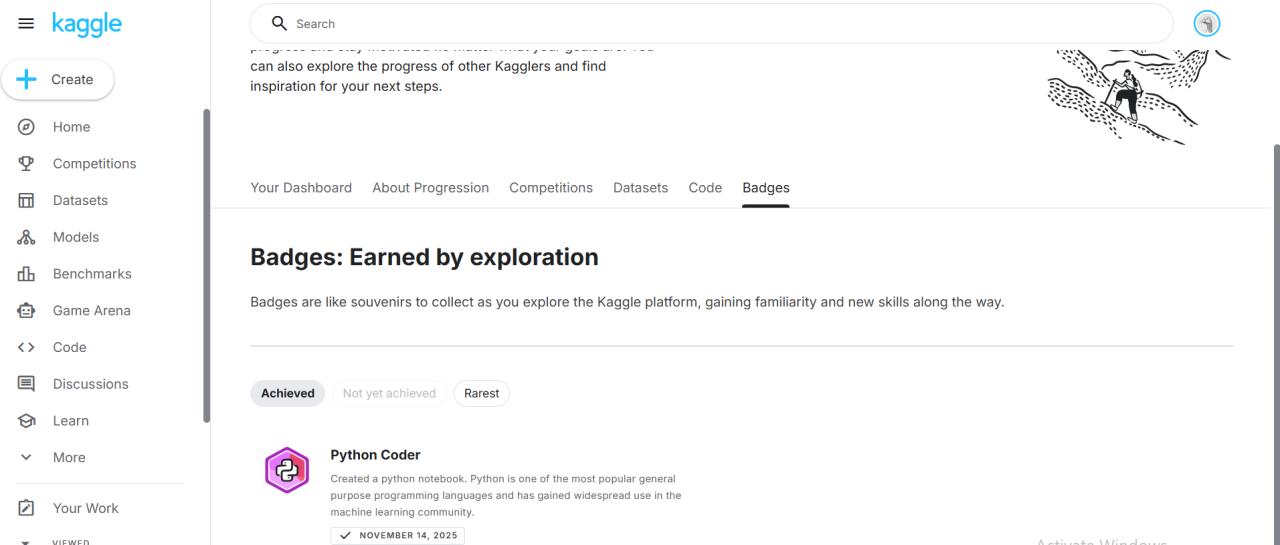Open Code label in the sidebar
The width and height of the screenshot is (1280, 545).
point(70,347)
